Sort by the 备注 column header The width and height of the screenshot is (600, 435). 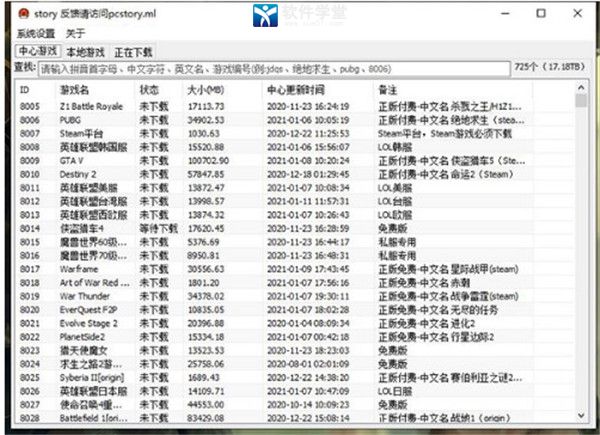[x=388, y=90]
